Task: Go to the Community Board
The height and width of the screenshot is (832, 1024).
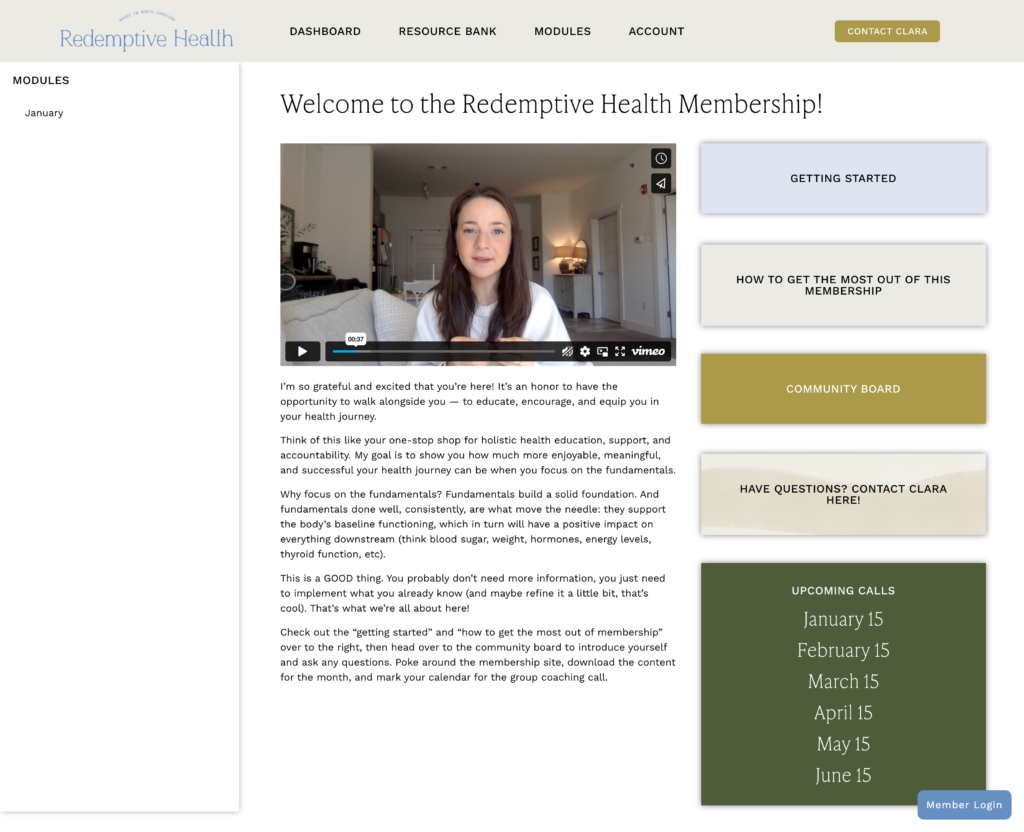Action: tap(843, 389)
